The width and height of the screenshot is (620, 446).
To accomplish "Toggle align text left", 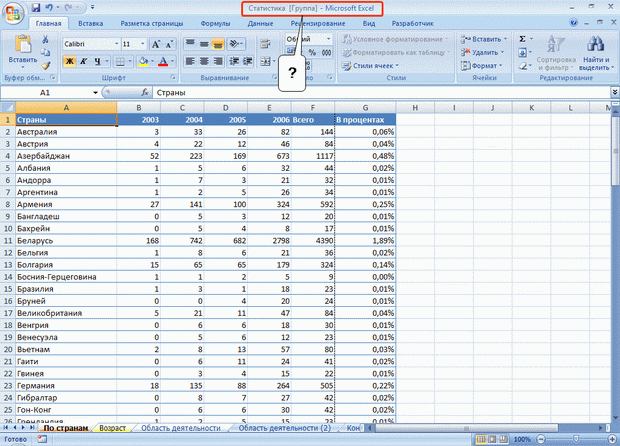I will pos(190,61).
